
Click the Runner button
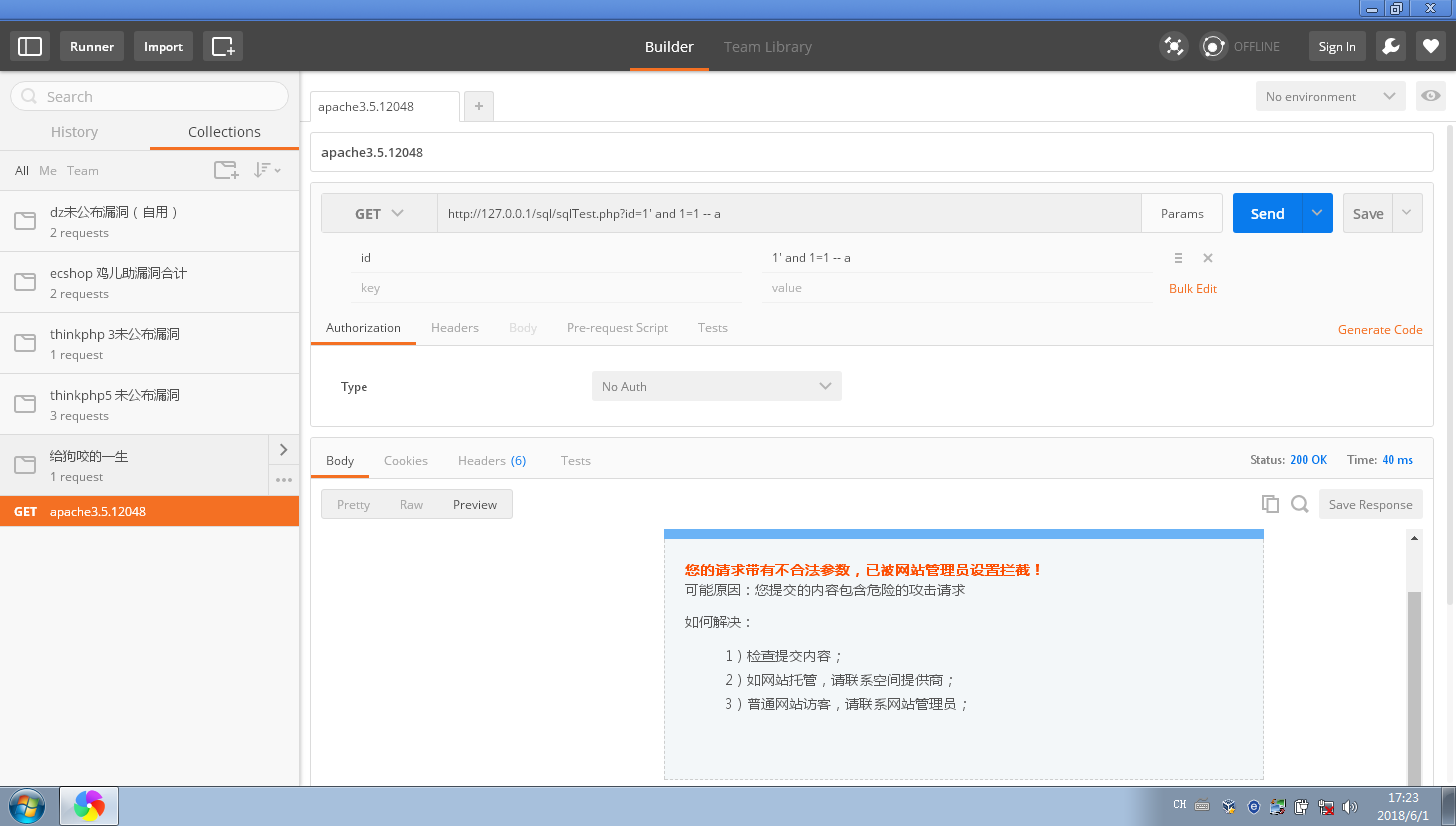[x=92, y=46]
